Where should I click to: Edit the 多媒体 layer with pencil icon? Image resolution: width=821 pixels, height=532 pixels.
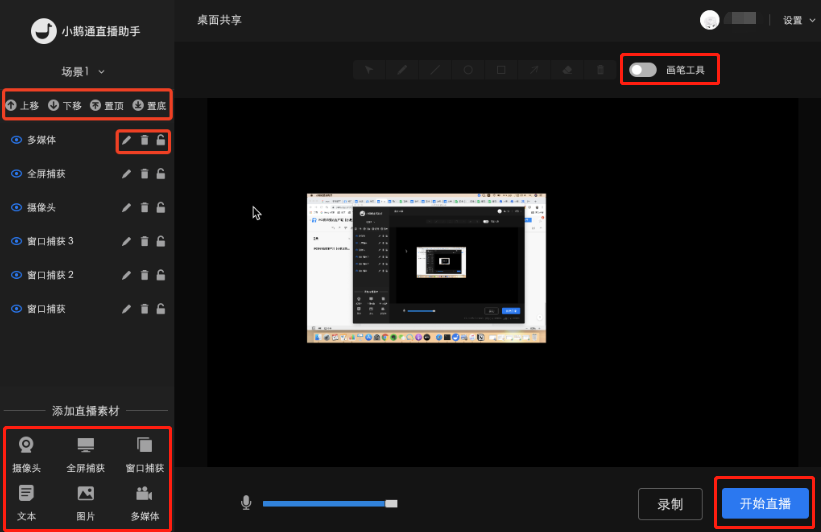(126, 140)
